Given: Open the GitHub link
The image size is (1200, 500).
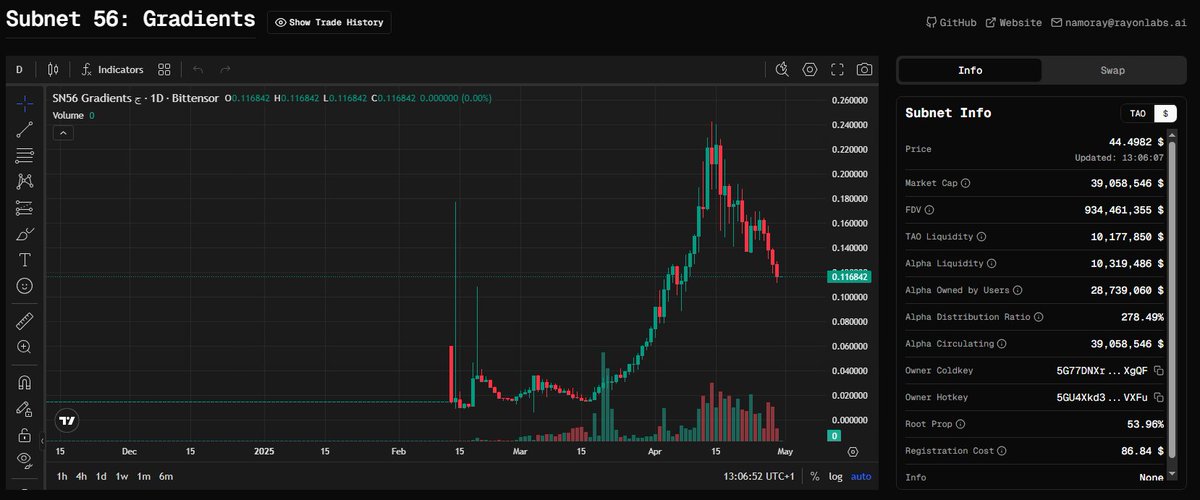Looking at the screenshot, I should coord(951,22).
